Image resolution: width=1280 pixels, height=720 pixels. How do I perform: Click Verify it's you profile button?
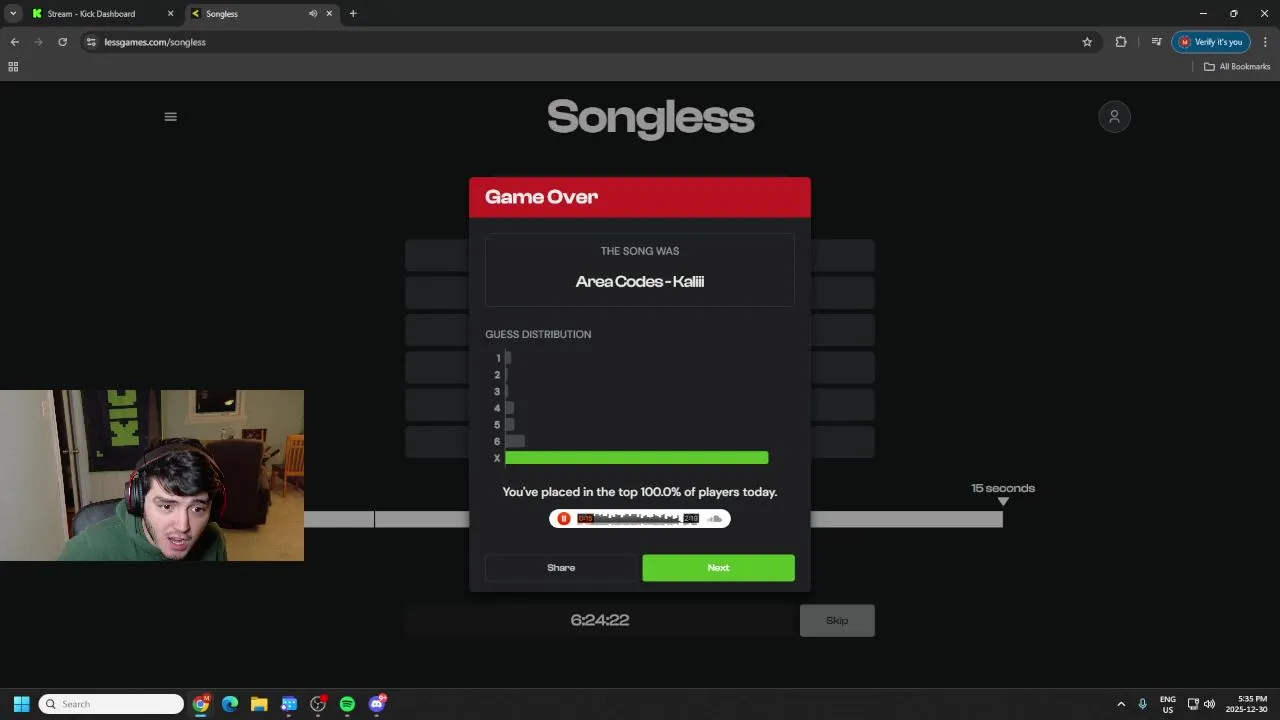coord(1211,42)
